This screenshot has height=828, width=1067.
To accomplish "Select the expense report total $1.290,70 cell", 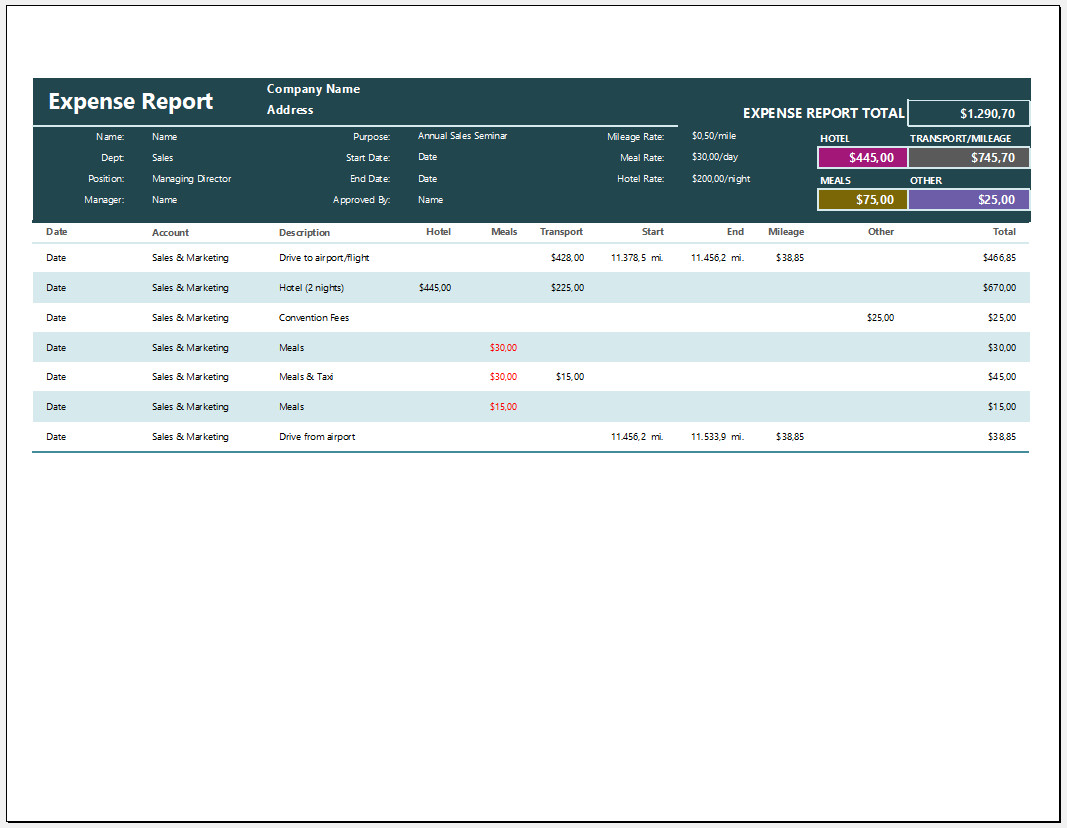I will 968,114.
